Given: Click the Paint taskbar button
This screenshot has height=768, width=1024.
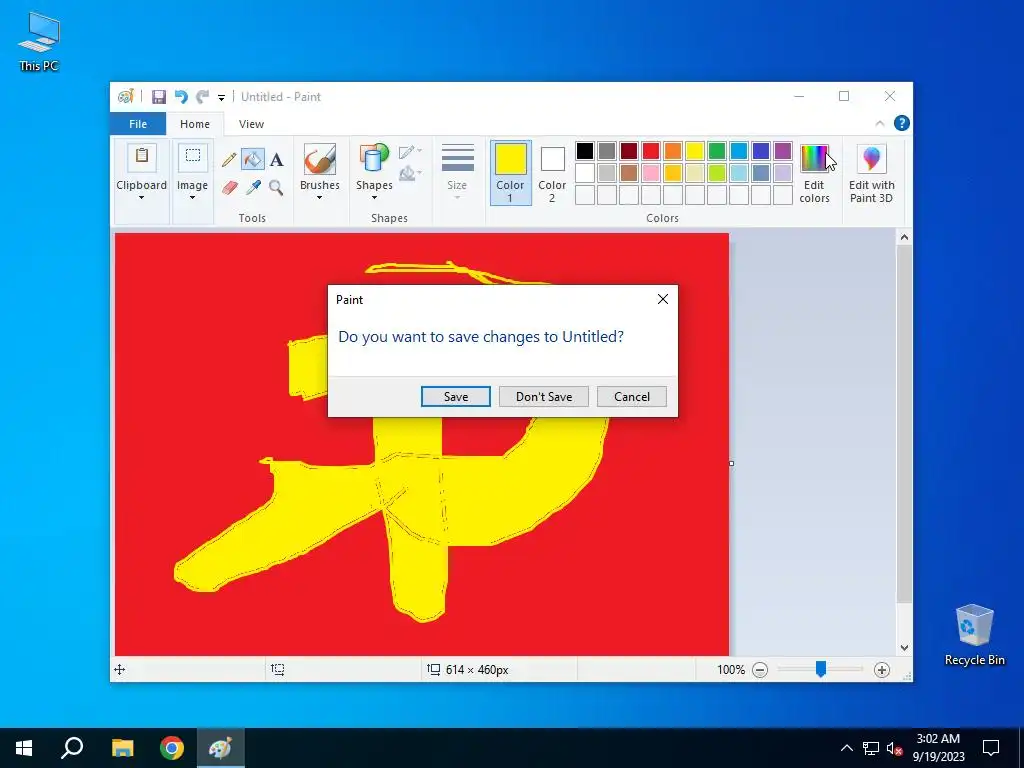Looking at the screenshot, I should click(x=220, y=748).
